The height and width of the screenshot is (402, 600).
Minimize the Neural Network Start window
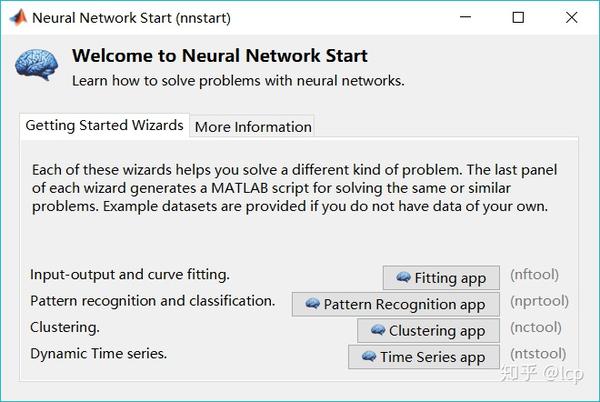[465, 17]
